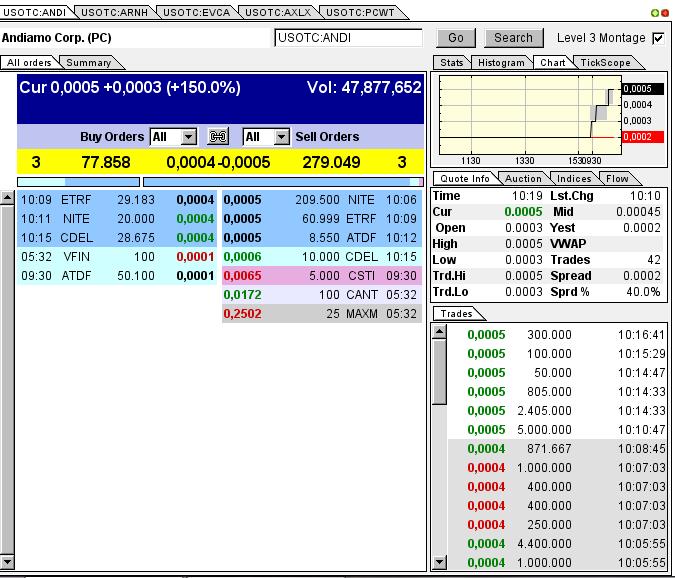Open the TickScope tab

click(605, 63)
